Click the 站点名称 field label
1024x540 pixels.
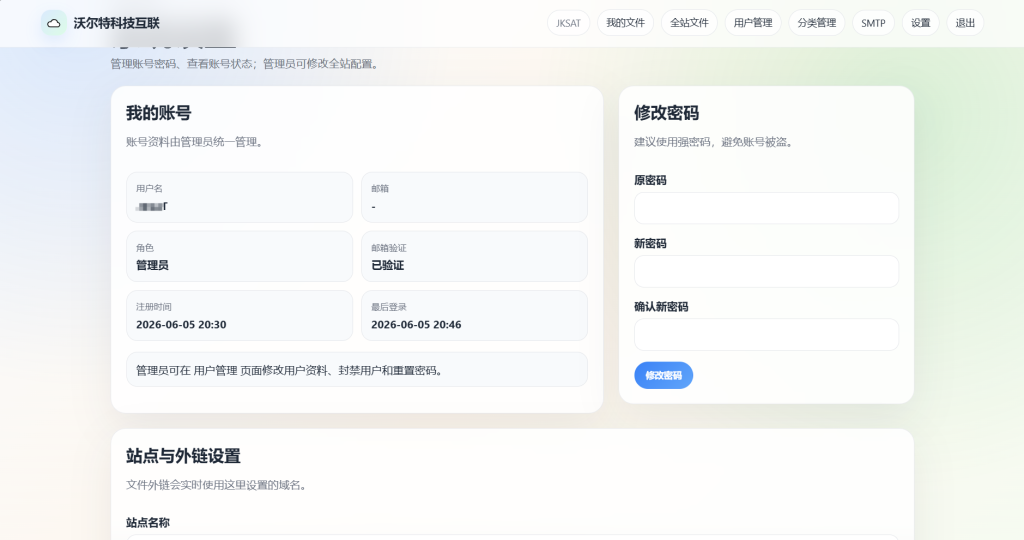click(148, 522)
